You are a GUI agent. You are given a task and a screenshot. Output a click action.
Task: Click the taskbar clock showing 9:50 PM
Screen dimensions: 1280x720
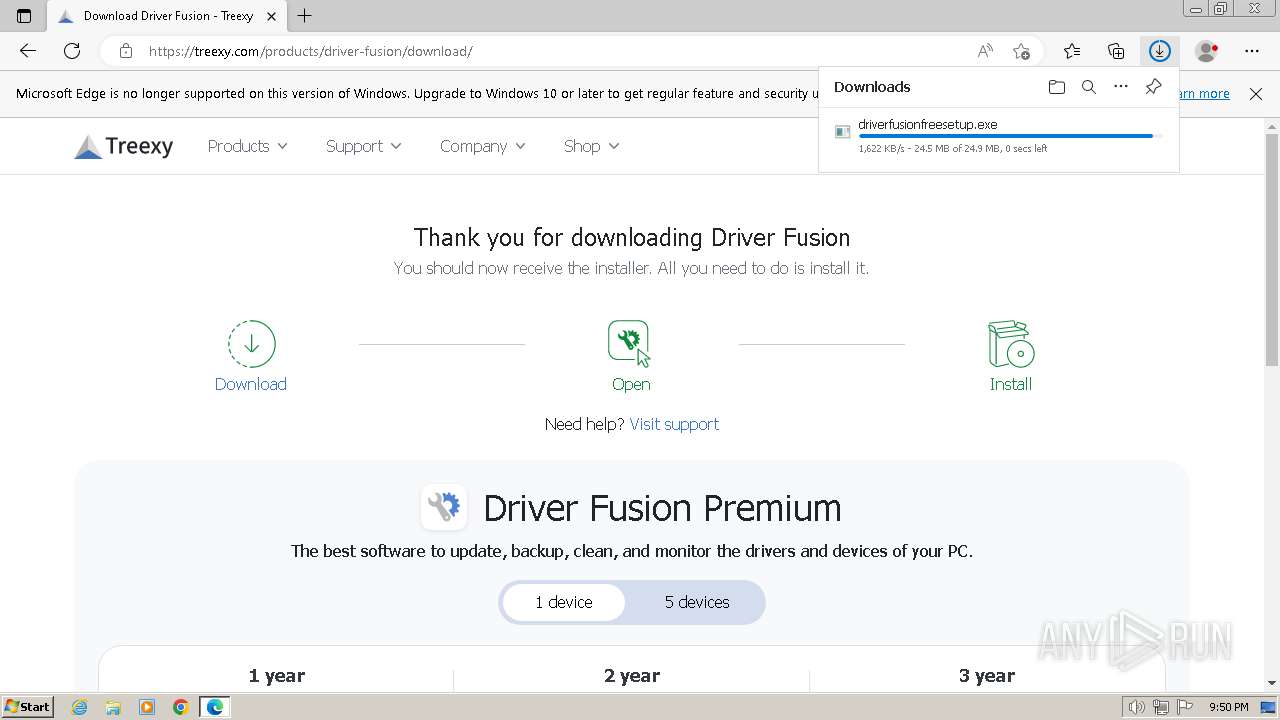pos(1228,707)
